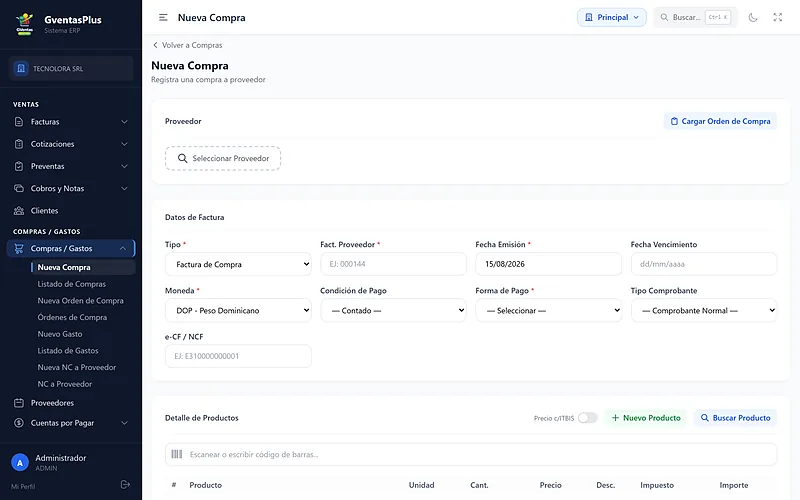
Task: Click the plus icon on Nuevo Producto
Action: pos(615,418)
